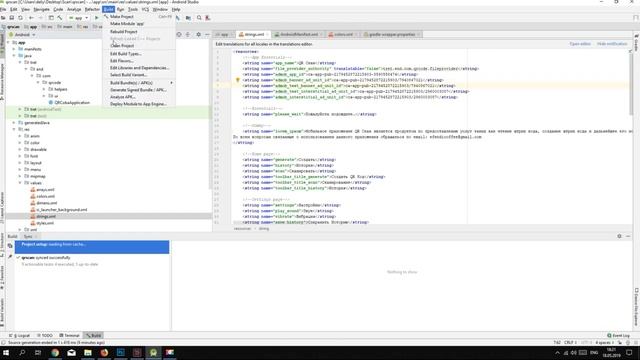Collapse the java folder node
The width and height of the screenshot is (640, 360).
[14, 56]
